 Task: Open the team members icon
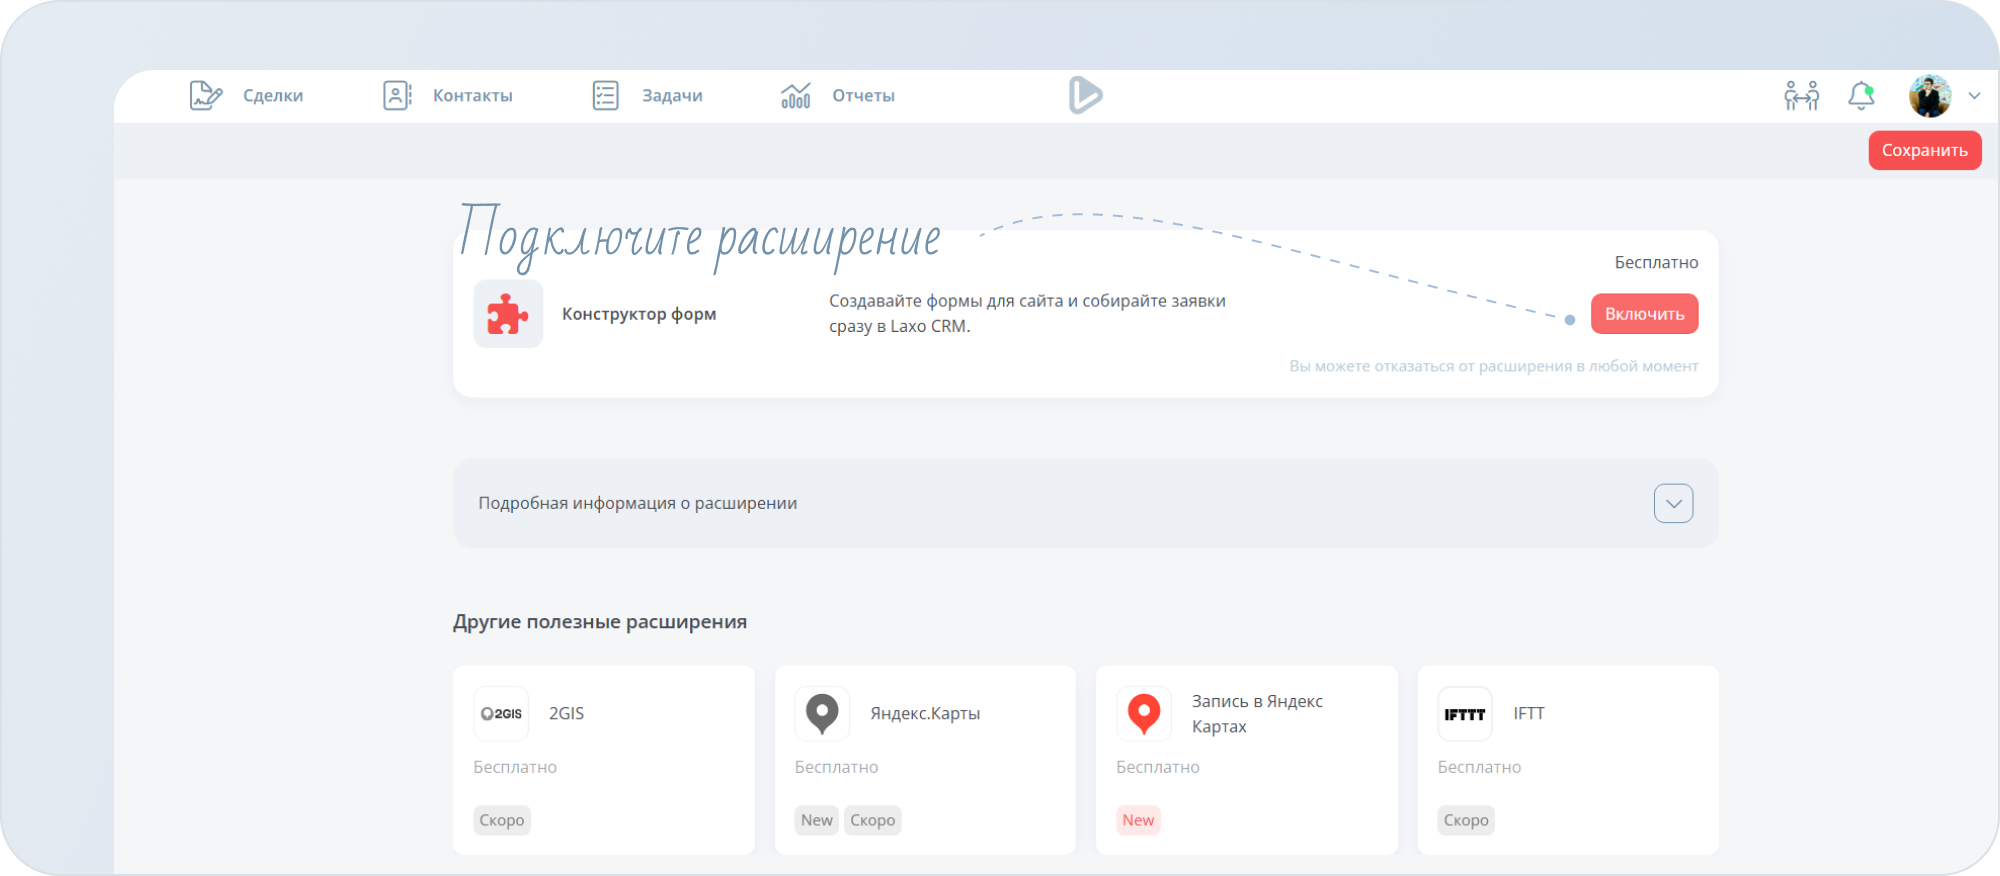click(x=1801, y=96)
